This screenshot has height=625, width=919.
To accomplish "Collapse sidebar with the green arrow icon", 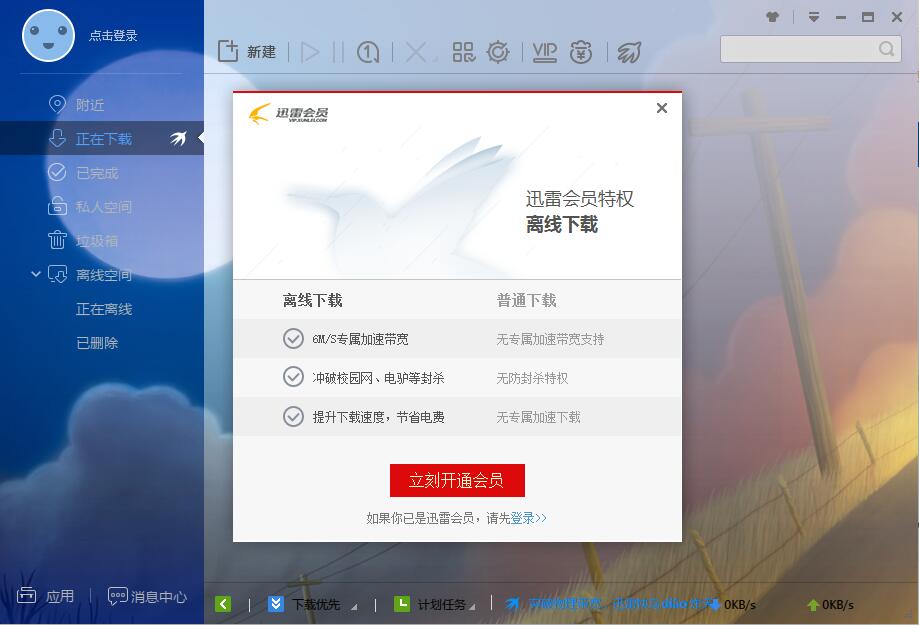I will point(223,604).
